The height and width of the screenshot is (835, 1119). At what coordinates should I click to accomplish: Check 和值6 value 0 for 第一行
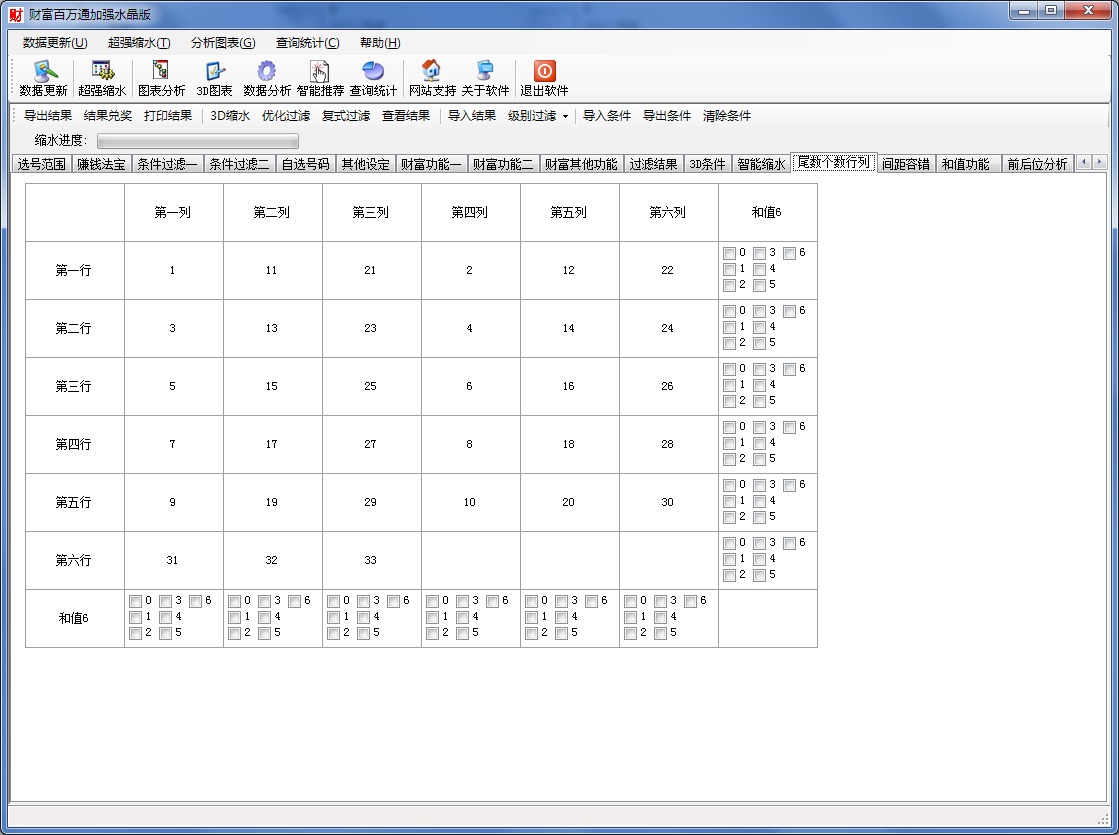(x=730, y=253)
